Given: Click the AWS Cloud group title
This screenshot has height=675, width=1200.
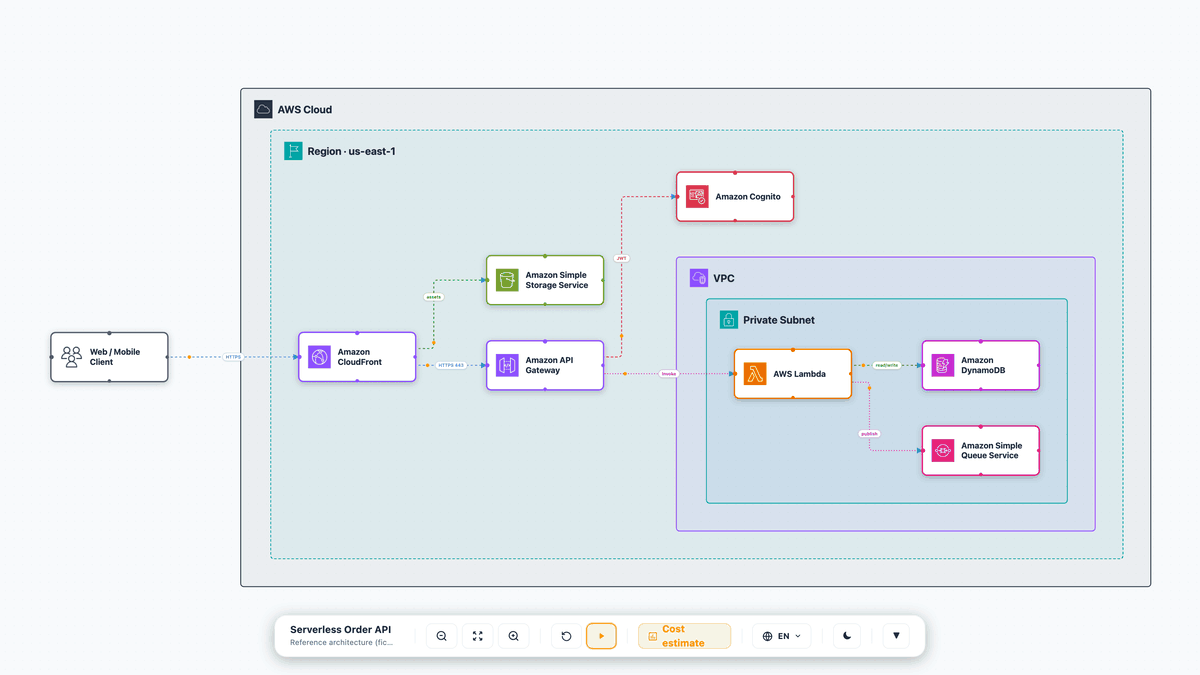Looking at the screenshot, I should coord(305,110).
